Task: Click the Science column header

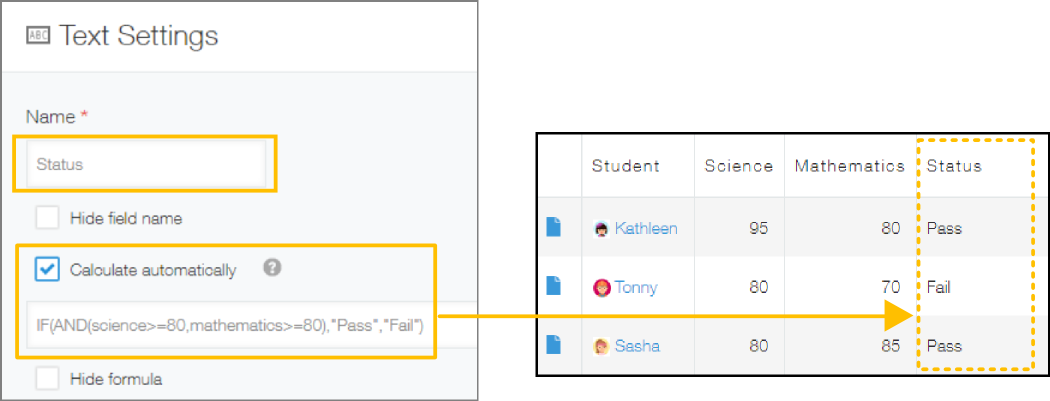Action: [x=738, y=166]
